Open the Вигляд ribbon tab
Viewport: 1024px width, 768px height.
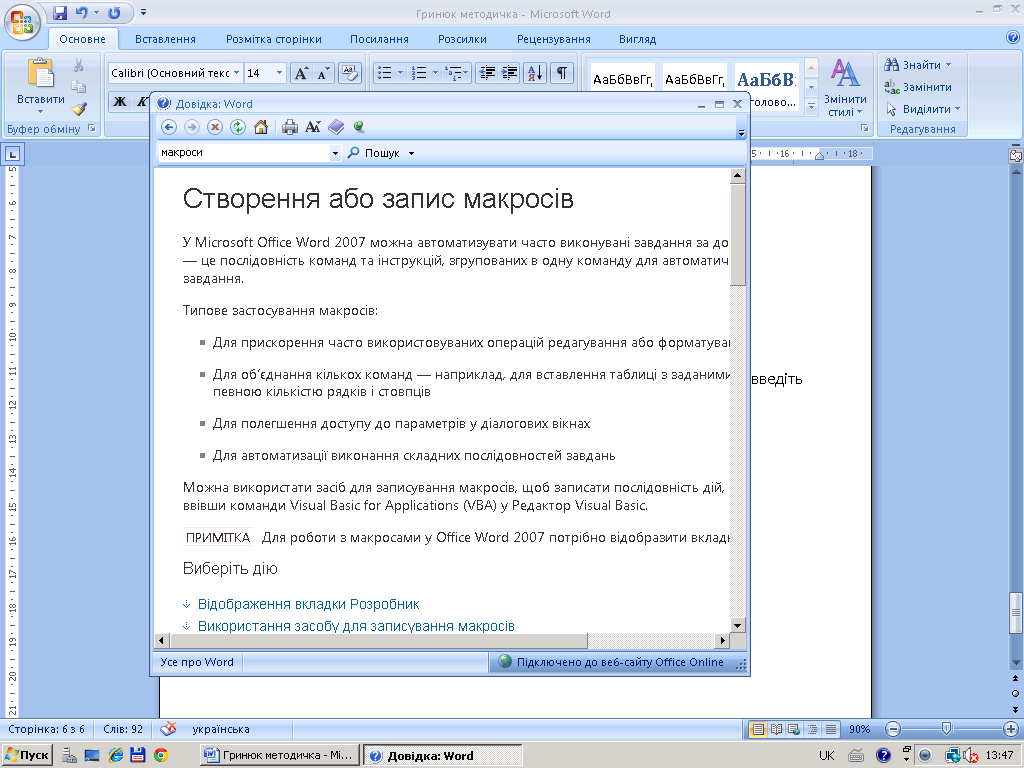coord(637,39)
